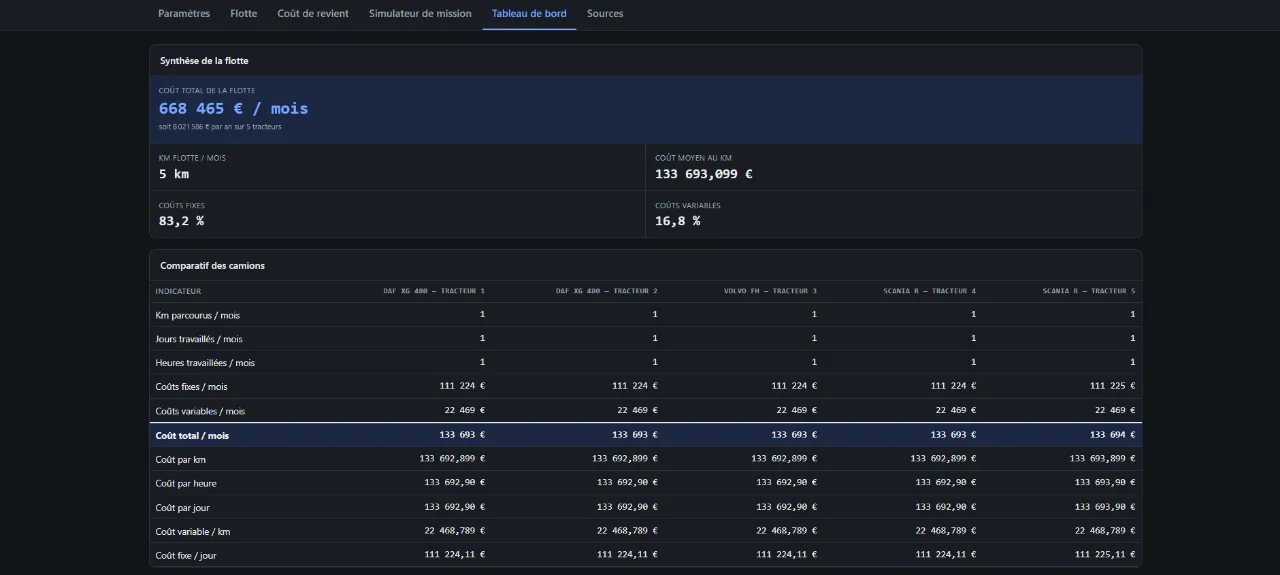This screenshot has height=575, width=1280.
Task: Click the Synthèse de la flotte panel title
Action: click(x=204, y=61)
